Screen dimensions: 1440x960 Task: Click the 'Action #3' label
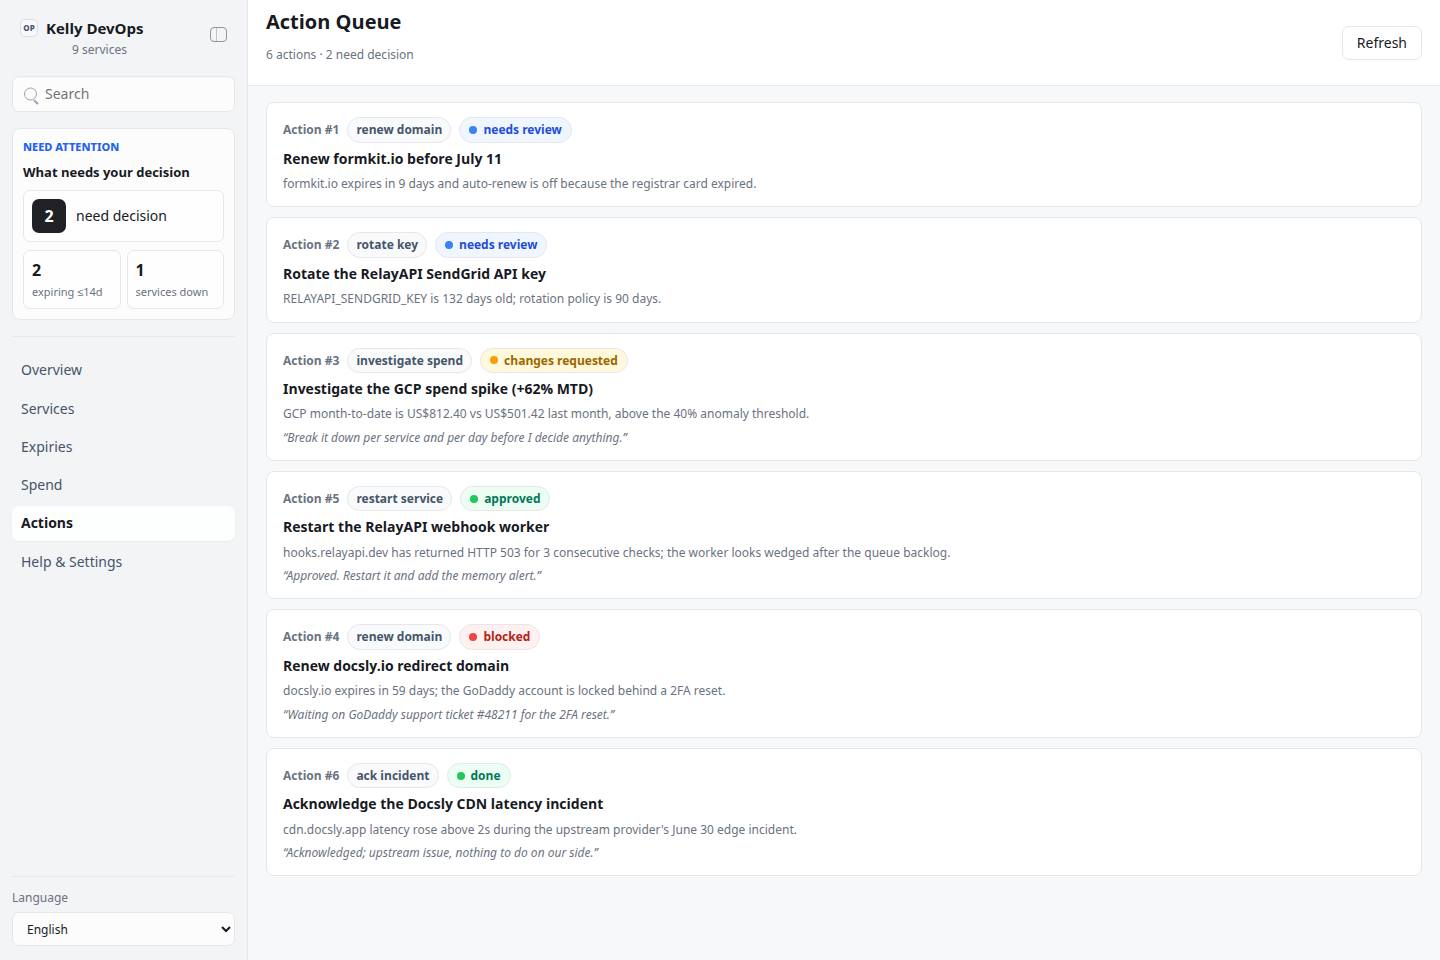point(311,361)
